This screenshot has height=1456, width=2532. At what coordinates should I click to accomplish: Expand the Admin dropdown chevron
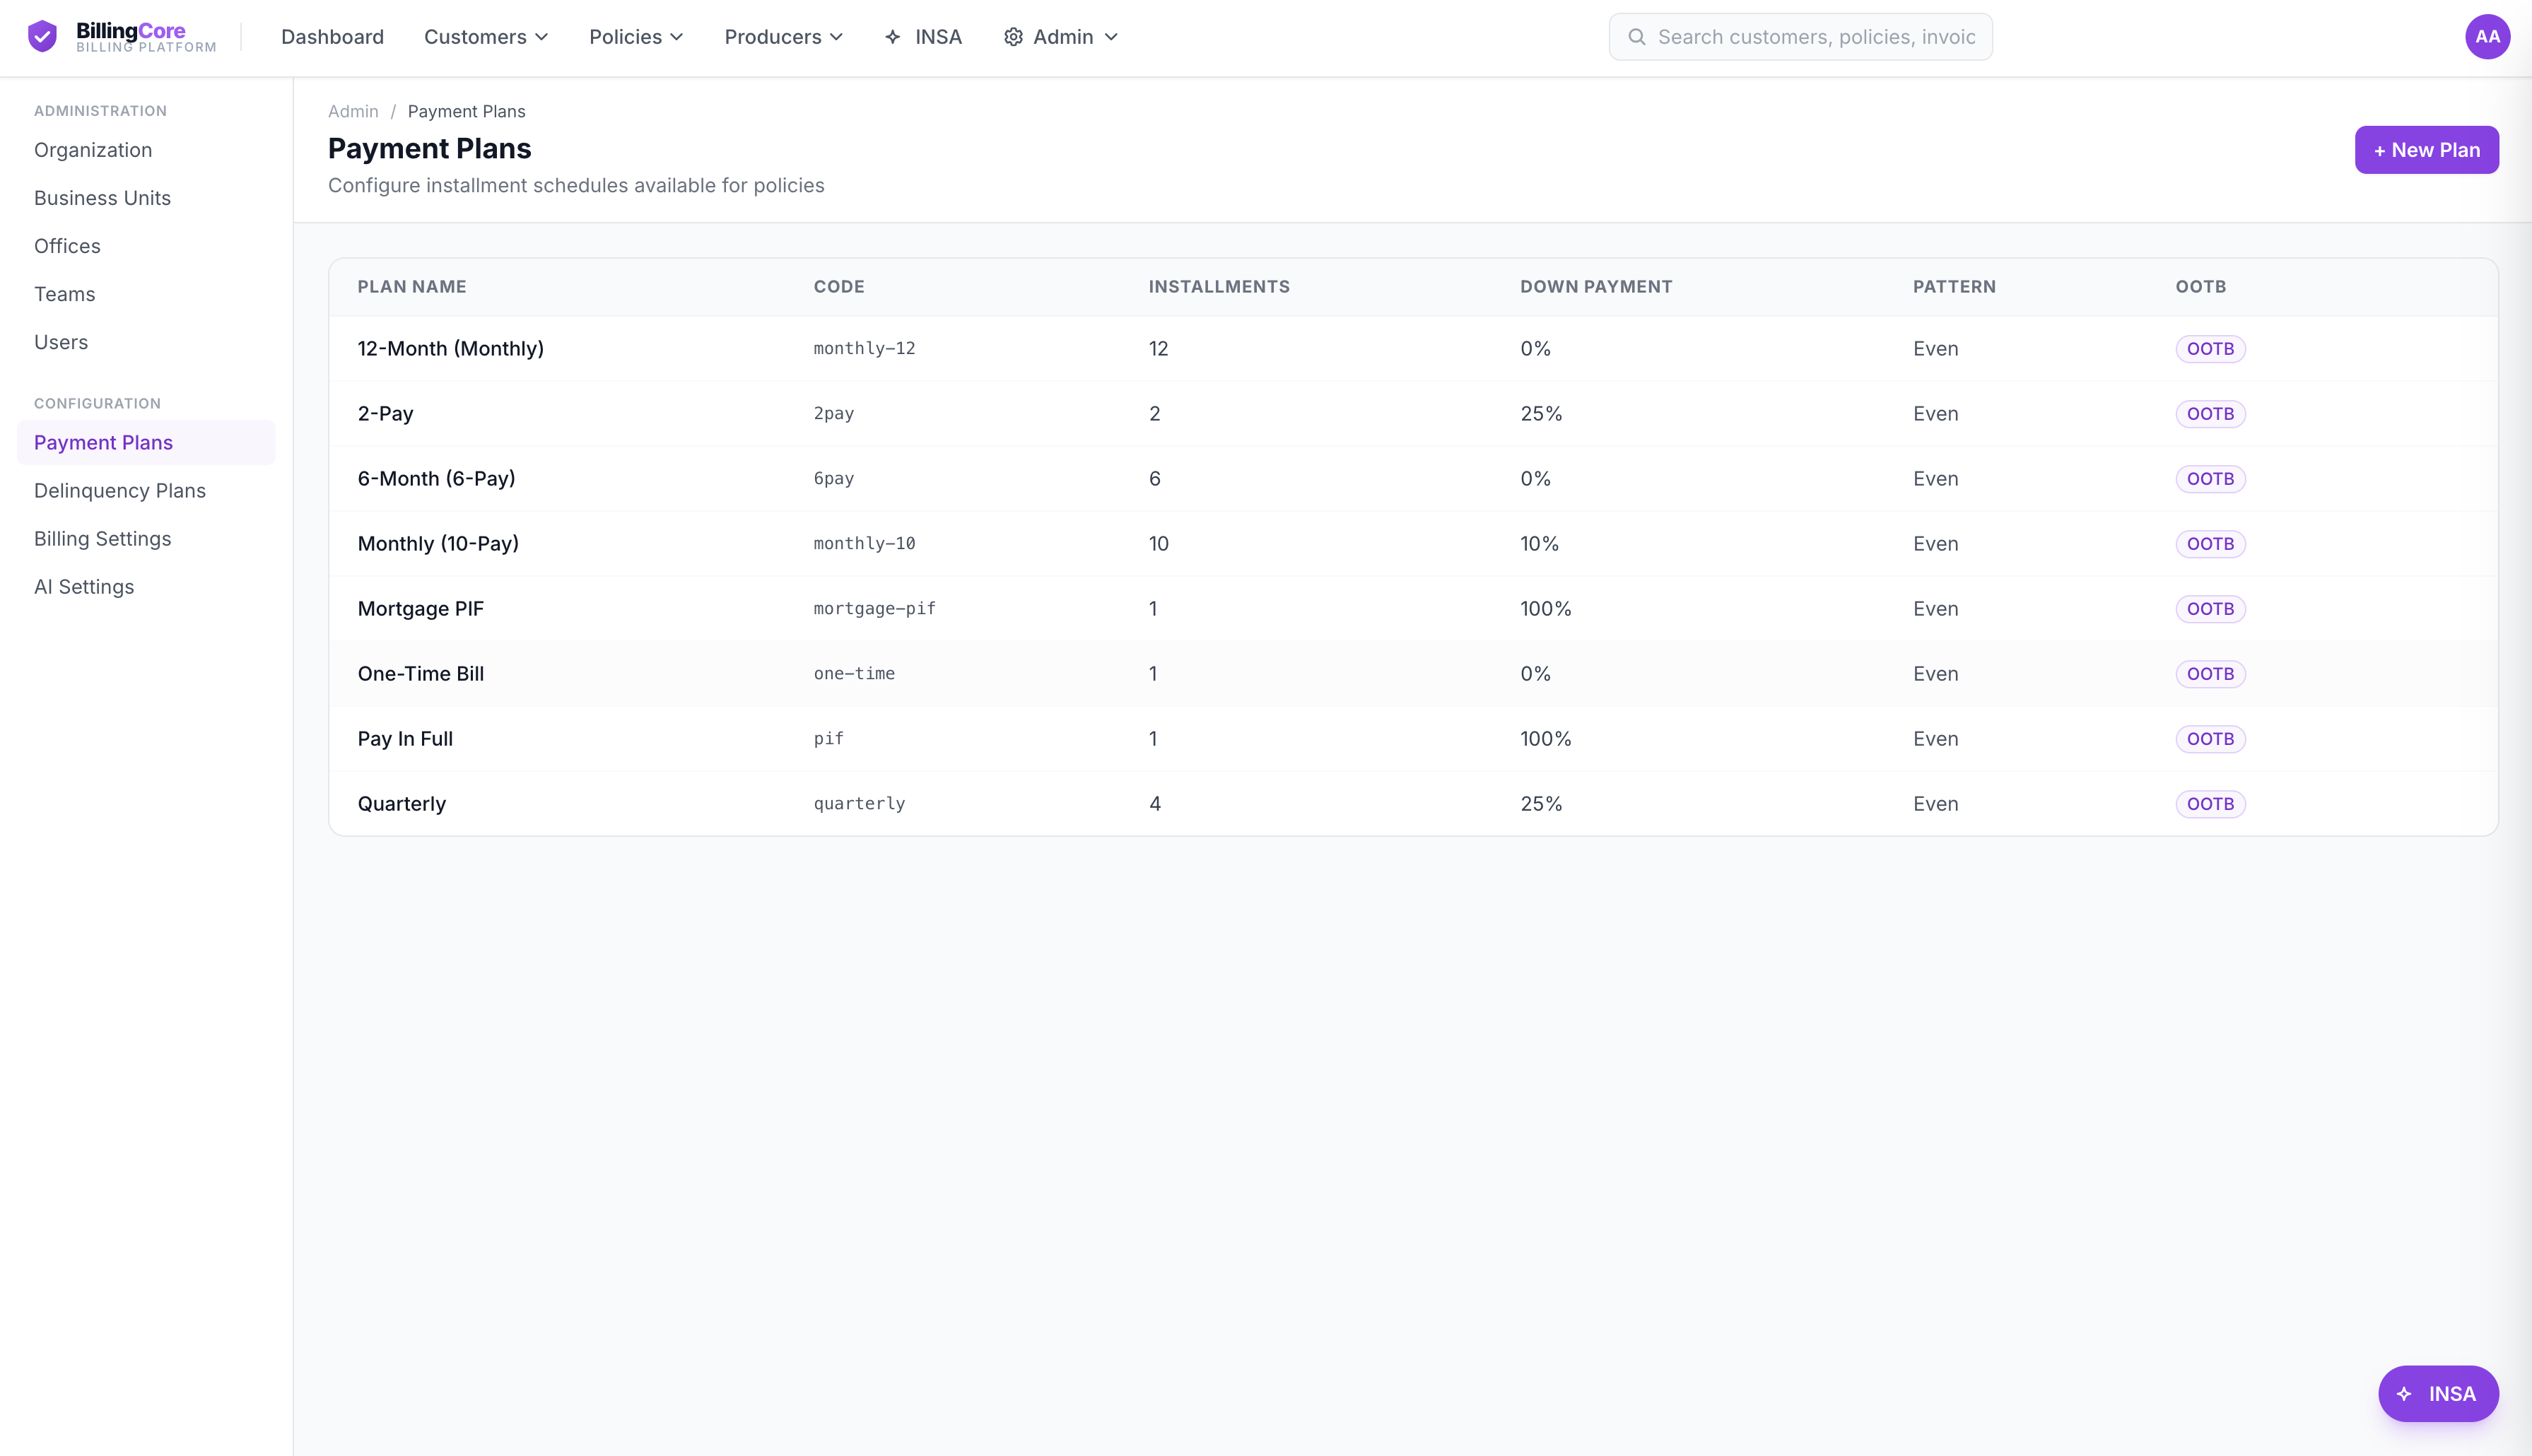pos(1111,37)
